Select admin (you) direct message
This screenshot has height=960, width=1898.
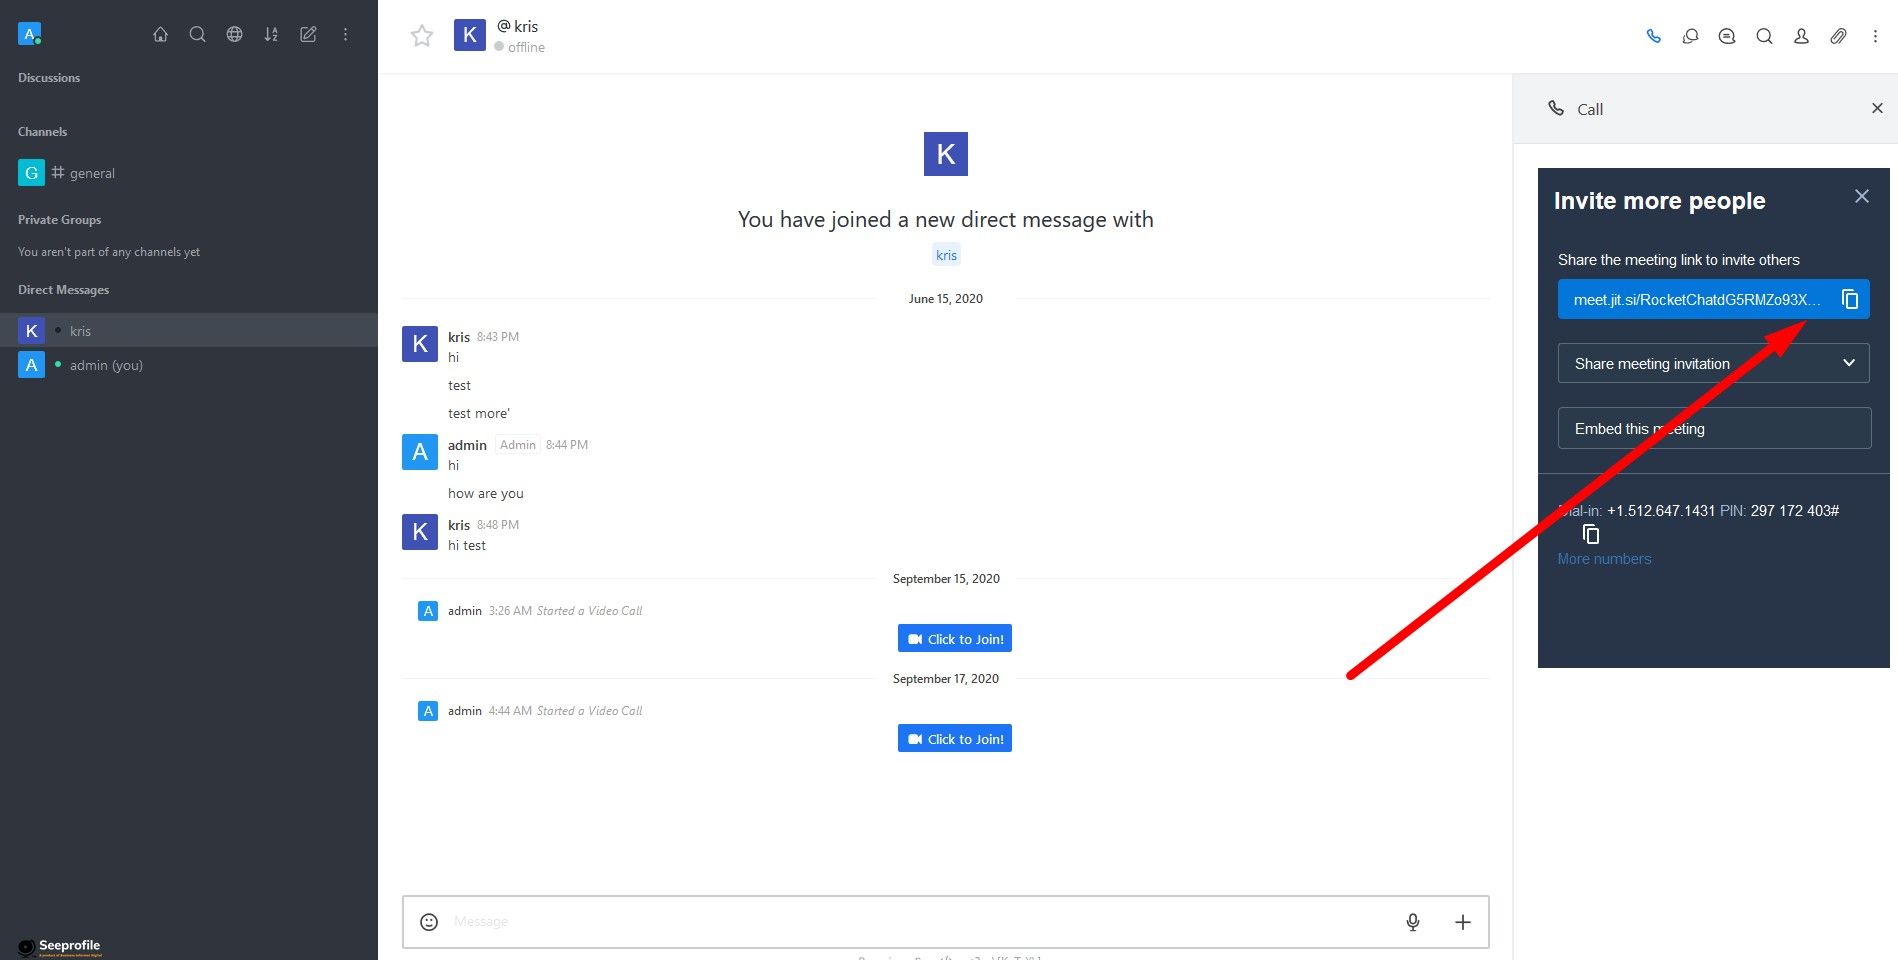coord(106,365)
